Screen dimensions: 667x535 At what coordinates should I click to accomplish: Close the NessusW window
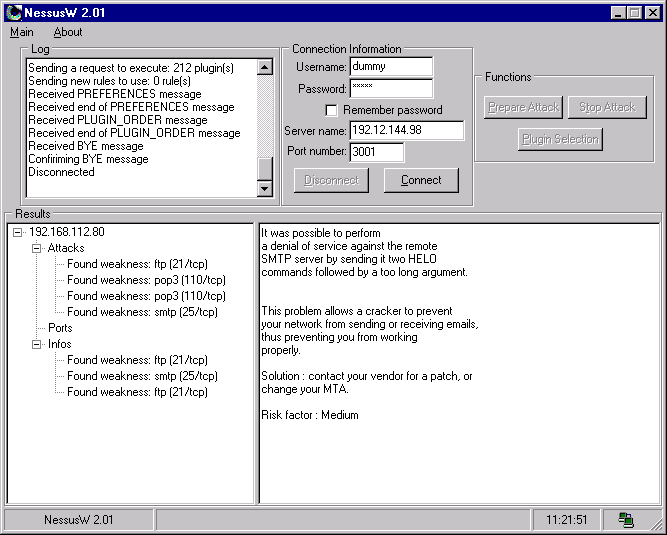(x=653, y=13)
